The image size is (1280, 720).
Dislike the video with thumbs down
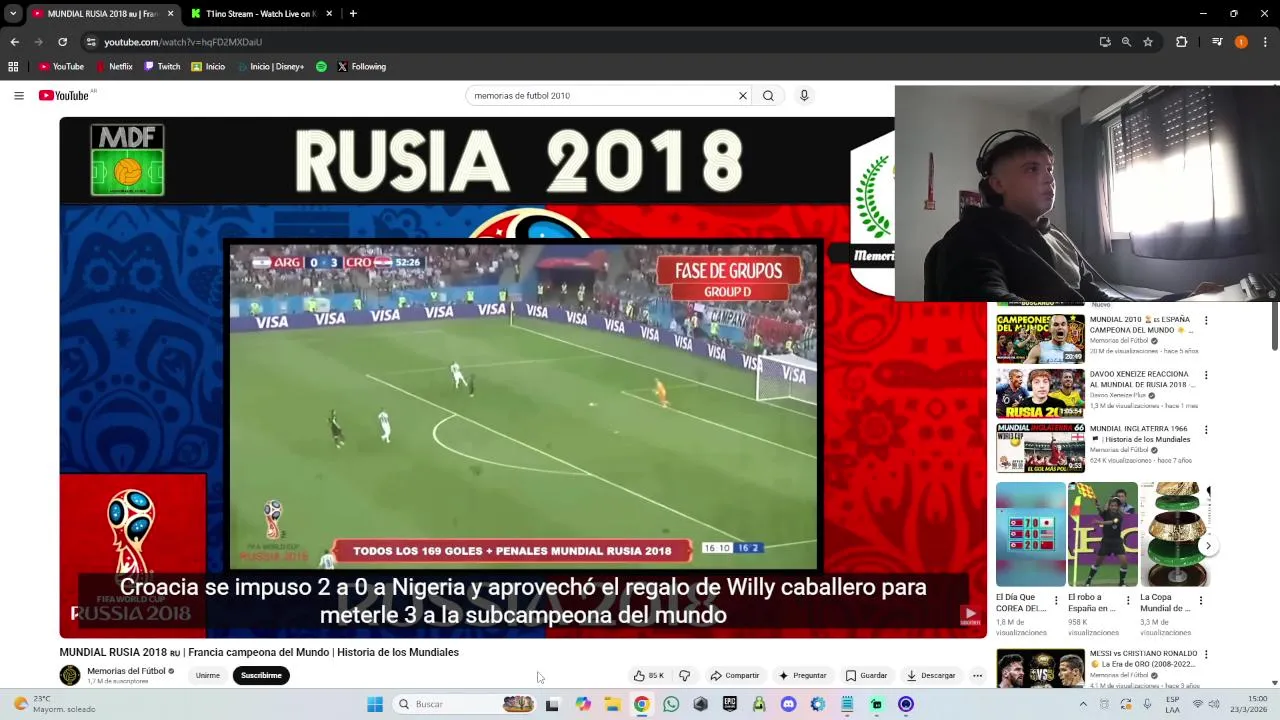pyautogui.click(x=685, y=676)
